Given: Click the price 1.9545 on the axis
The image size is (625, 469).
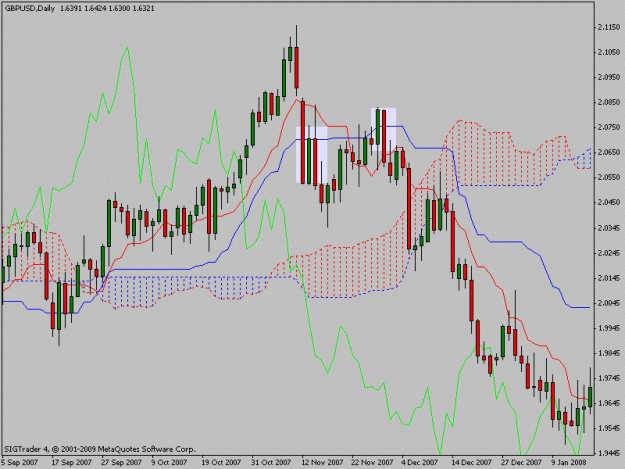Looking at the screenshot, I should 609,428.
